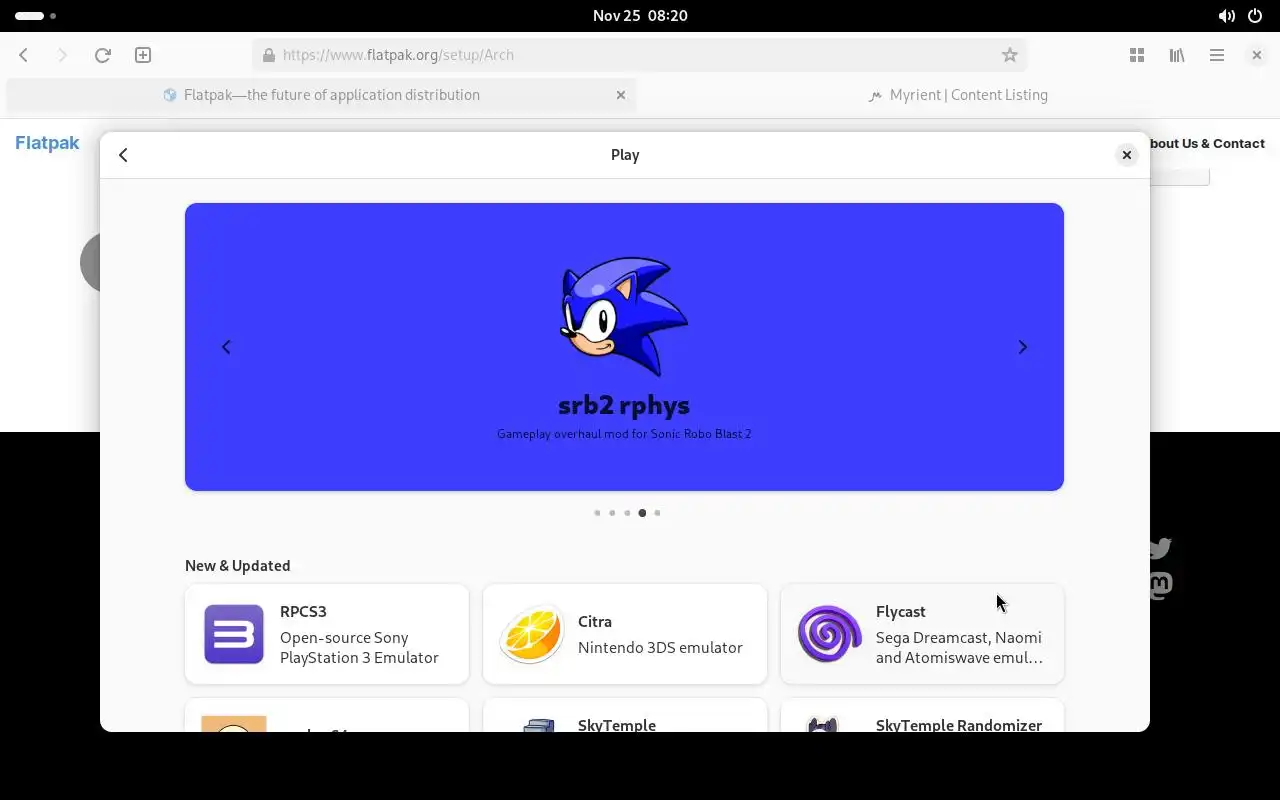The height and width of the screenshot is (800, 1280).
Task: Select fifth carousel page dot
Action: (x=657, y=513)
